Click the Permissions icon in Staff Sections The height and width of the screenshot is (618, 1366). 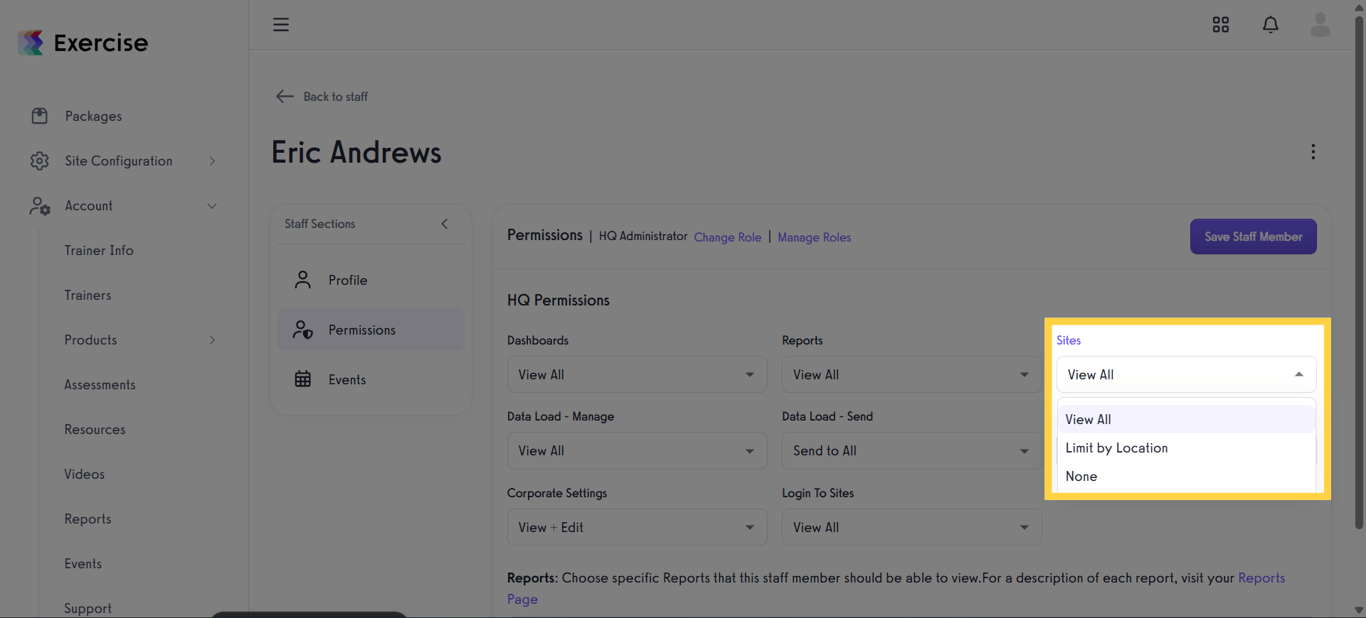303,329
